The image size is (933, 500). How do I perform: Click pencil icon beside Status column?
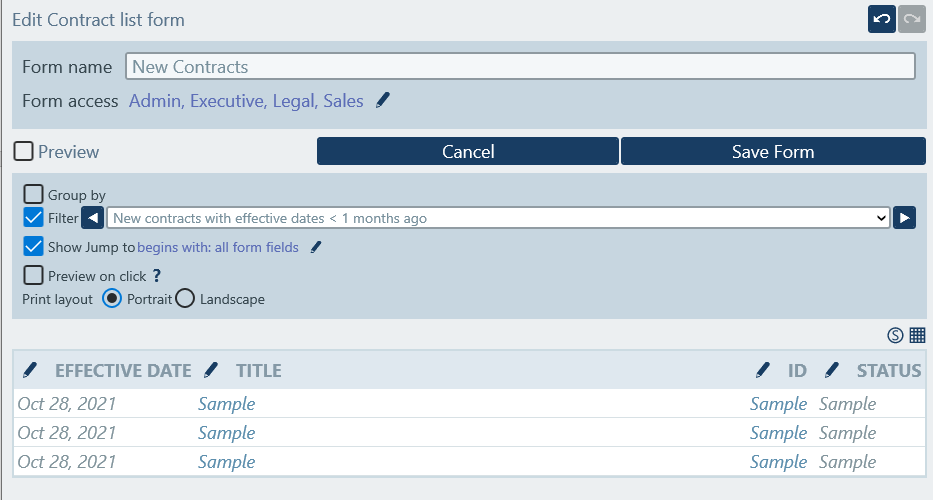(832, 371)
